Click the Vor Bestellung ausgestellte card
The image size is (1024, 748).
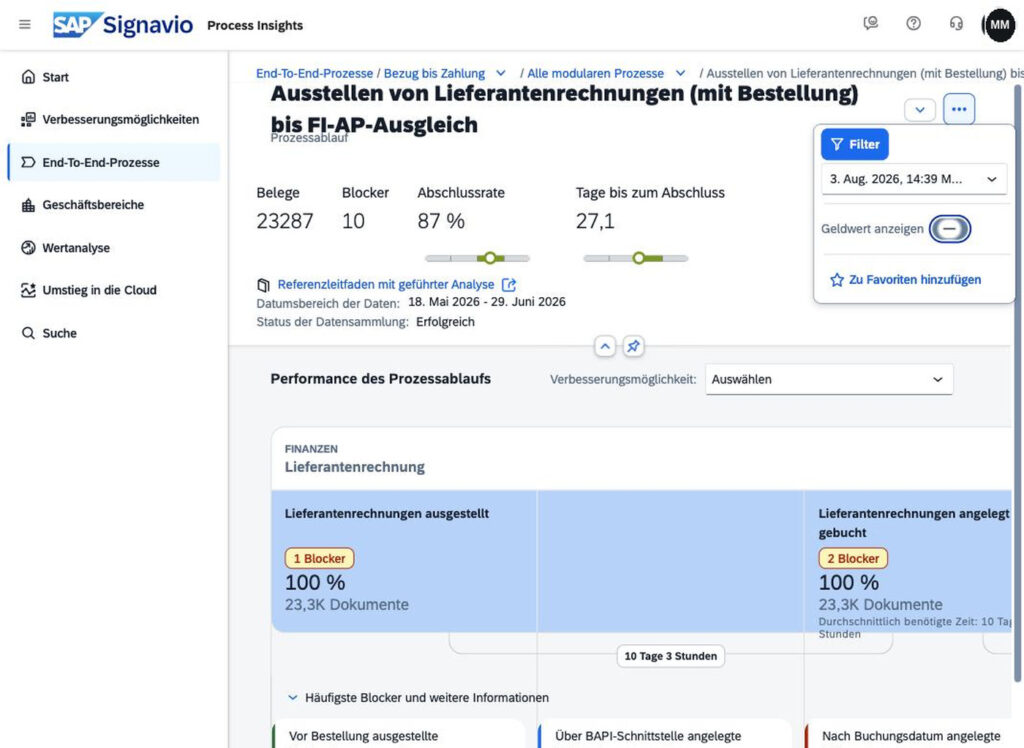coord(398,734)
